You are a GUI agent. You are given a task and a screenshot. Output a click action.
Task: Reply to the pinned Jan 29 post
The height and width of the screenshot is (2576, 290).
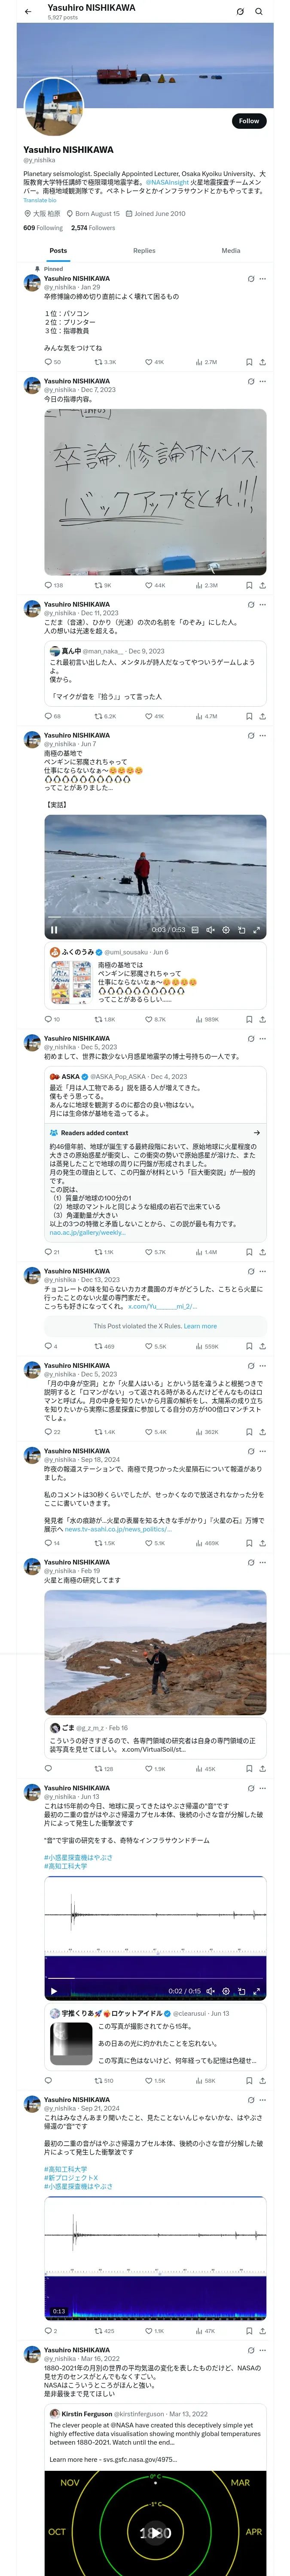pos(48,362)
